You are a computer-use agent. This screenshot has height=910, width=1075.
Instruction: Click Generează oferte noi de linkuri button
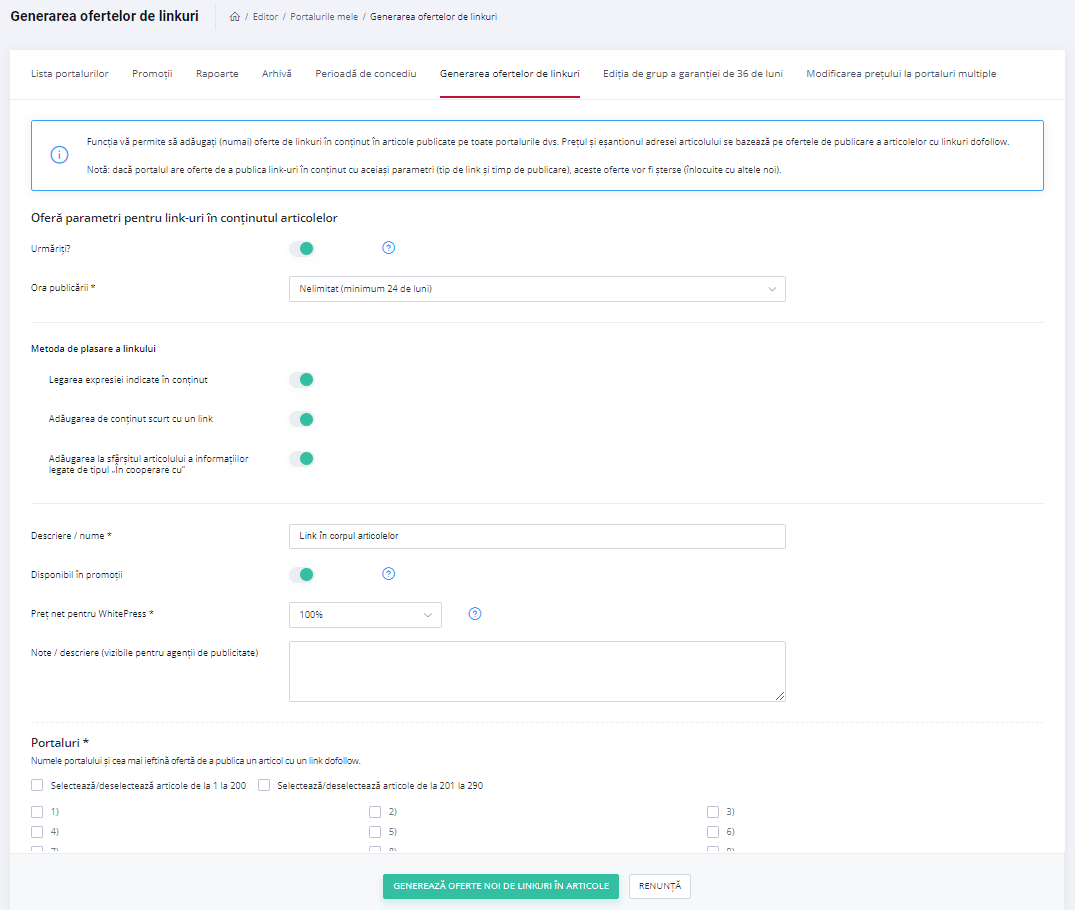[501, 886]
